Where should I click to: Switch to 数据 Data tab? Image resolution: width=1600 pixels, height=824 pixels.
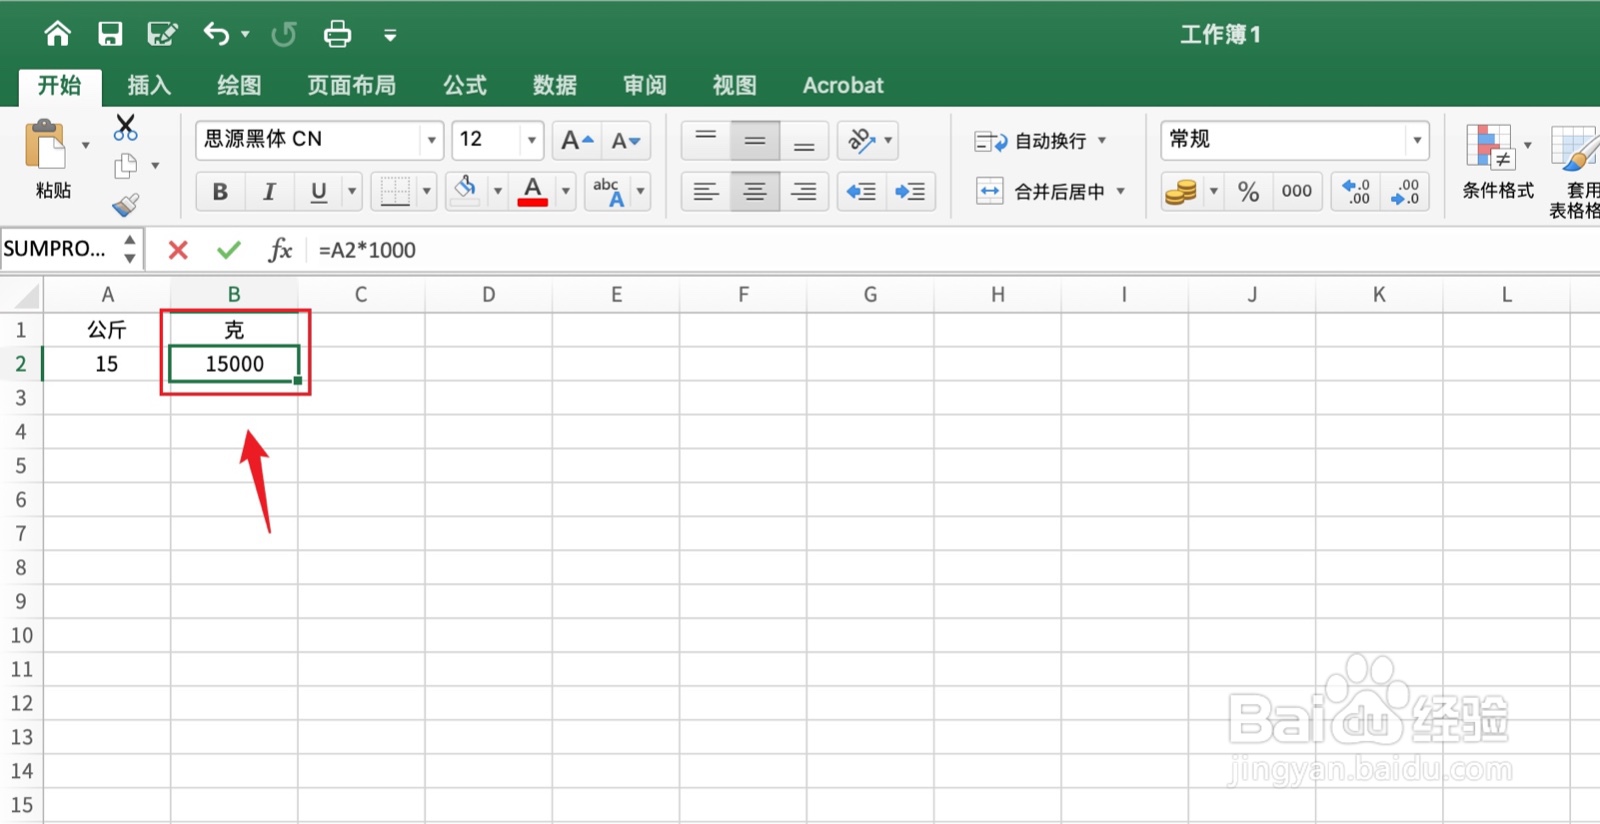point(555,86)
